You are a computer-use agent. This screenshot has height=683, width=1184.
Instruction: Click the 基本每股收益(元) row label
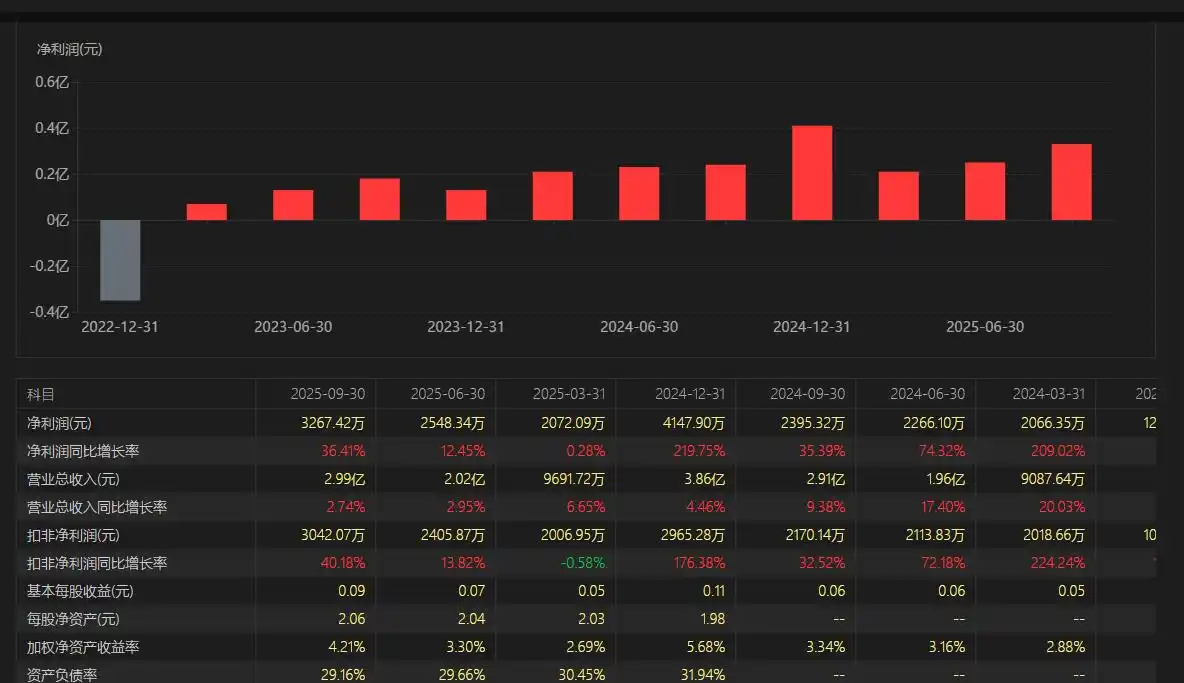click(x=80, y=591)
